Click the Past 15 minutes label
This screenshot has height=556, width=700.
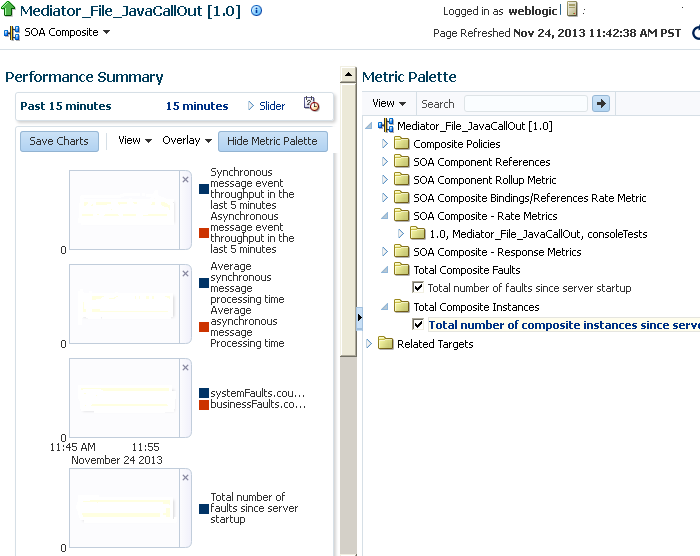66,106
